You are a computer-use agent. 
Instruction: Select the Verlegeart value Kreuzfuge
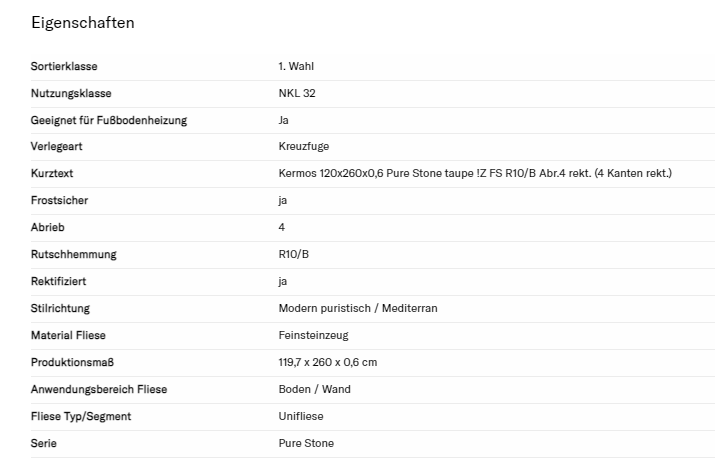303,147
